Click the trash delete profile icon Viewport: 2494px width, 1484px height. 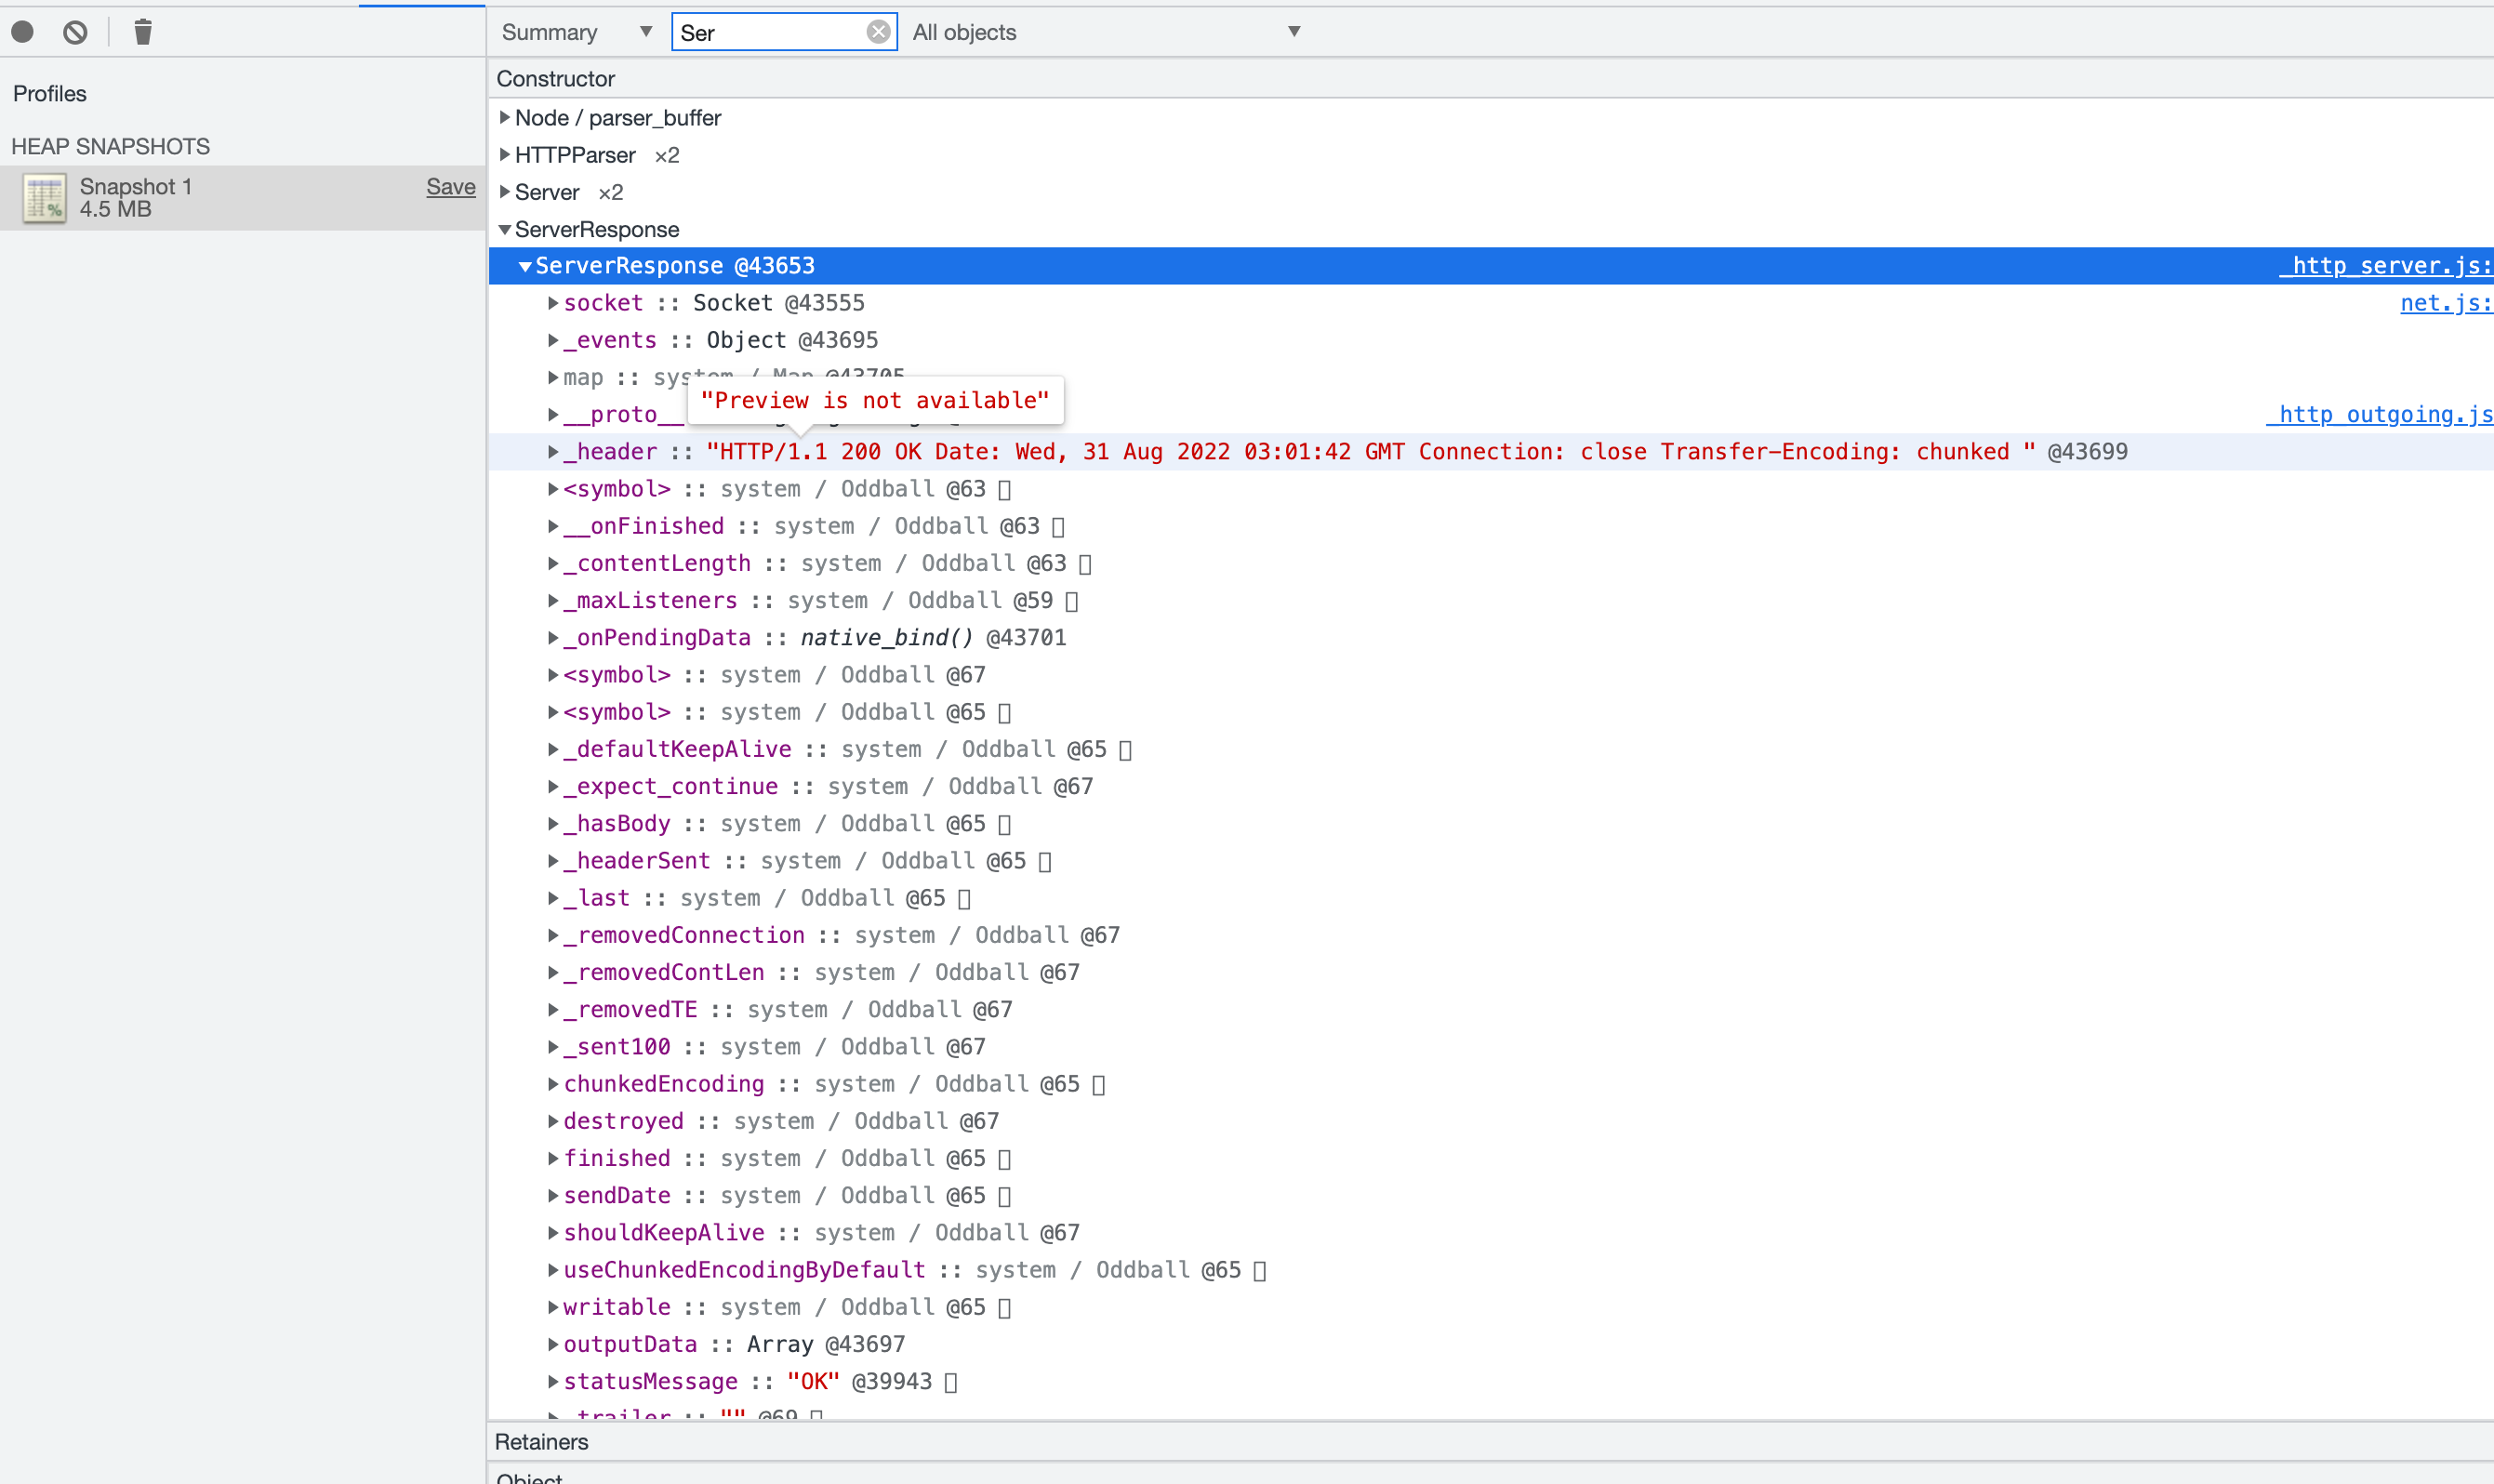click(x=143, y=32)
